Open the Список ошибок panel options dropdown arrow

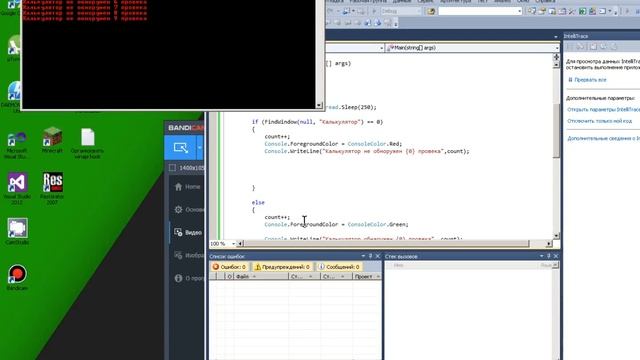[x=363, y=256]
